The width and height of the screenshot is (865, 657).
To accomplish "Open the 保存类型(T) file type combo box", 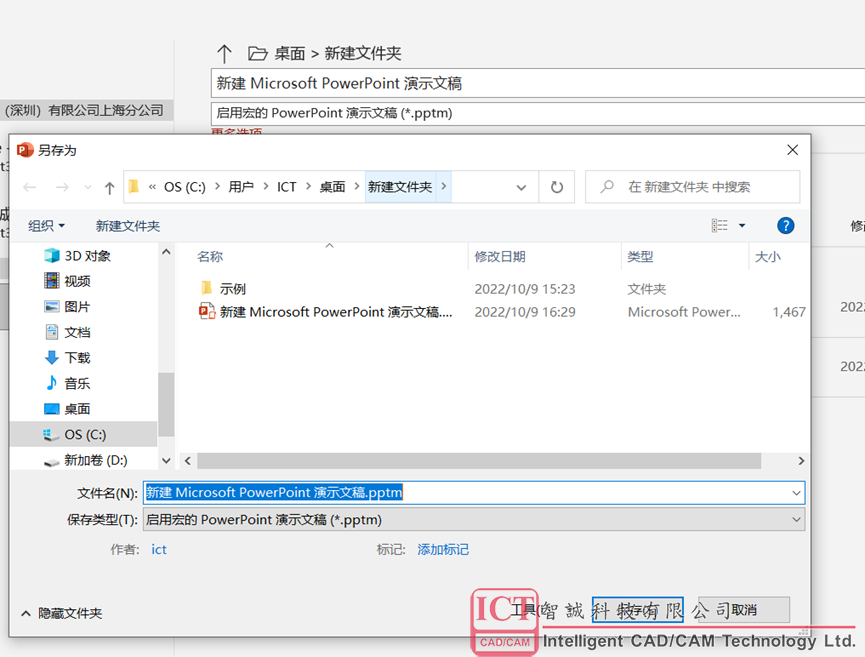I will (x=474, y=520).
